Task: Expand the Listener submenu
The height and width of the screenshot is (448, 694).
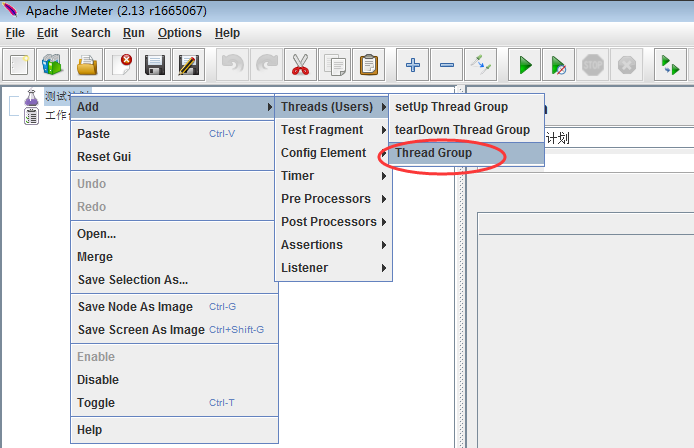Action: click(333, 268)
